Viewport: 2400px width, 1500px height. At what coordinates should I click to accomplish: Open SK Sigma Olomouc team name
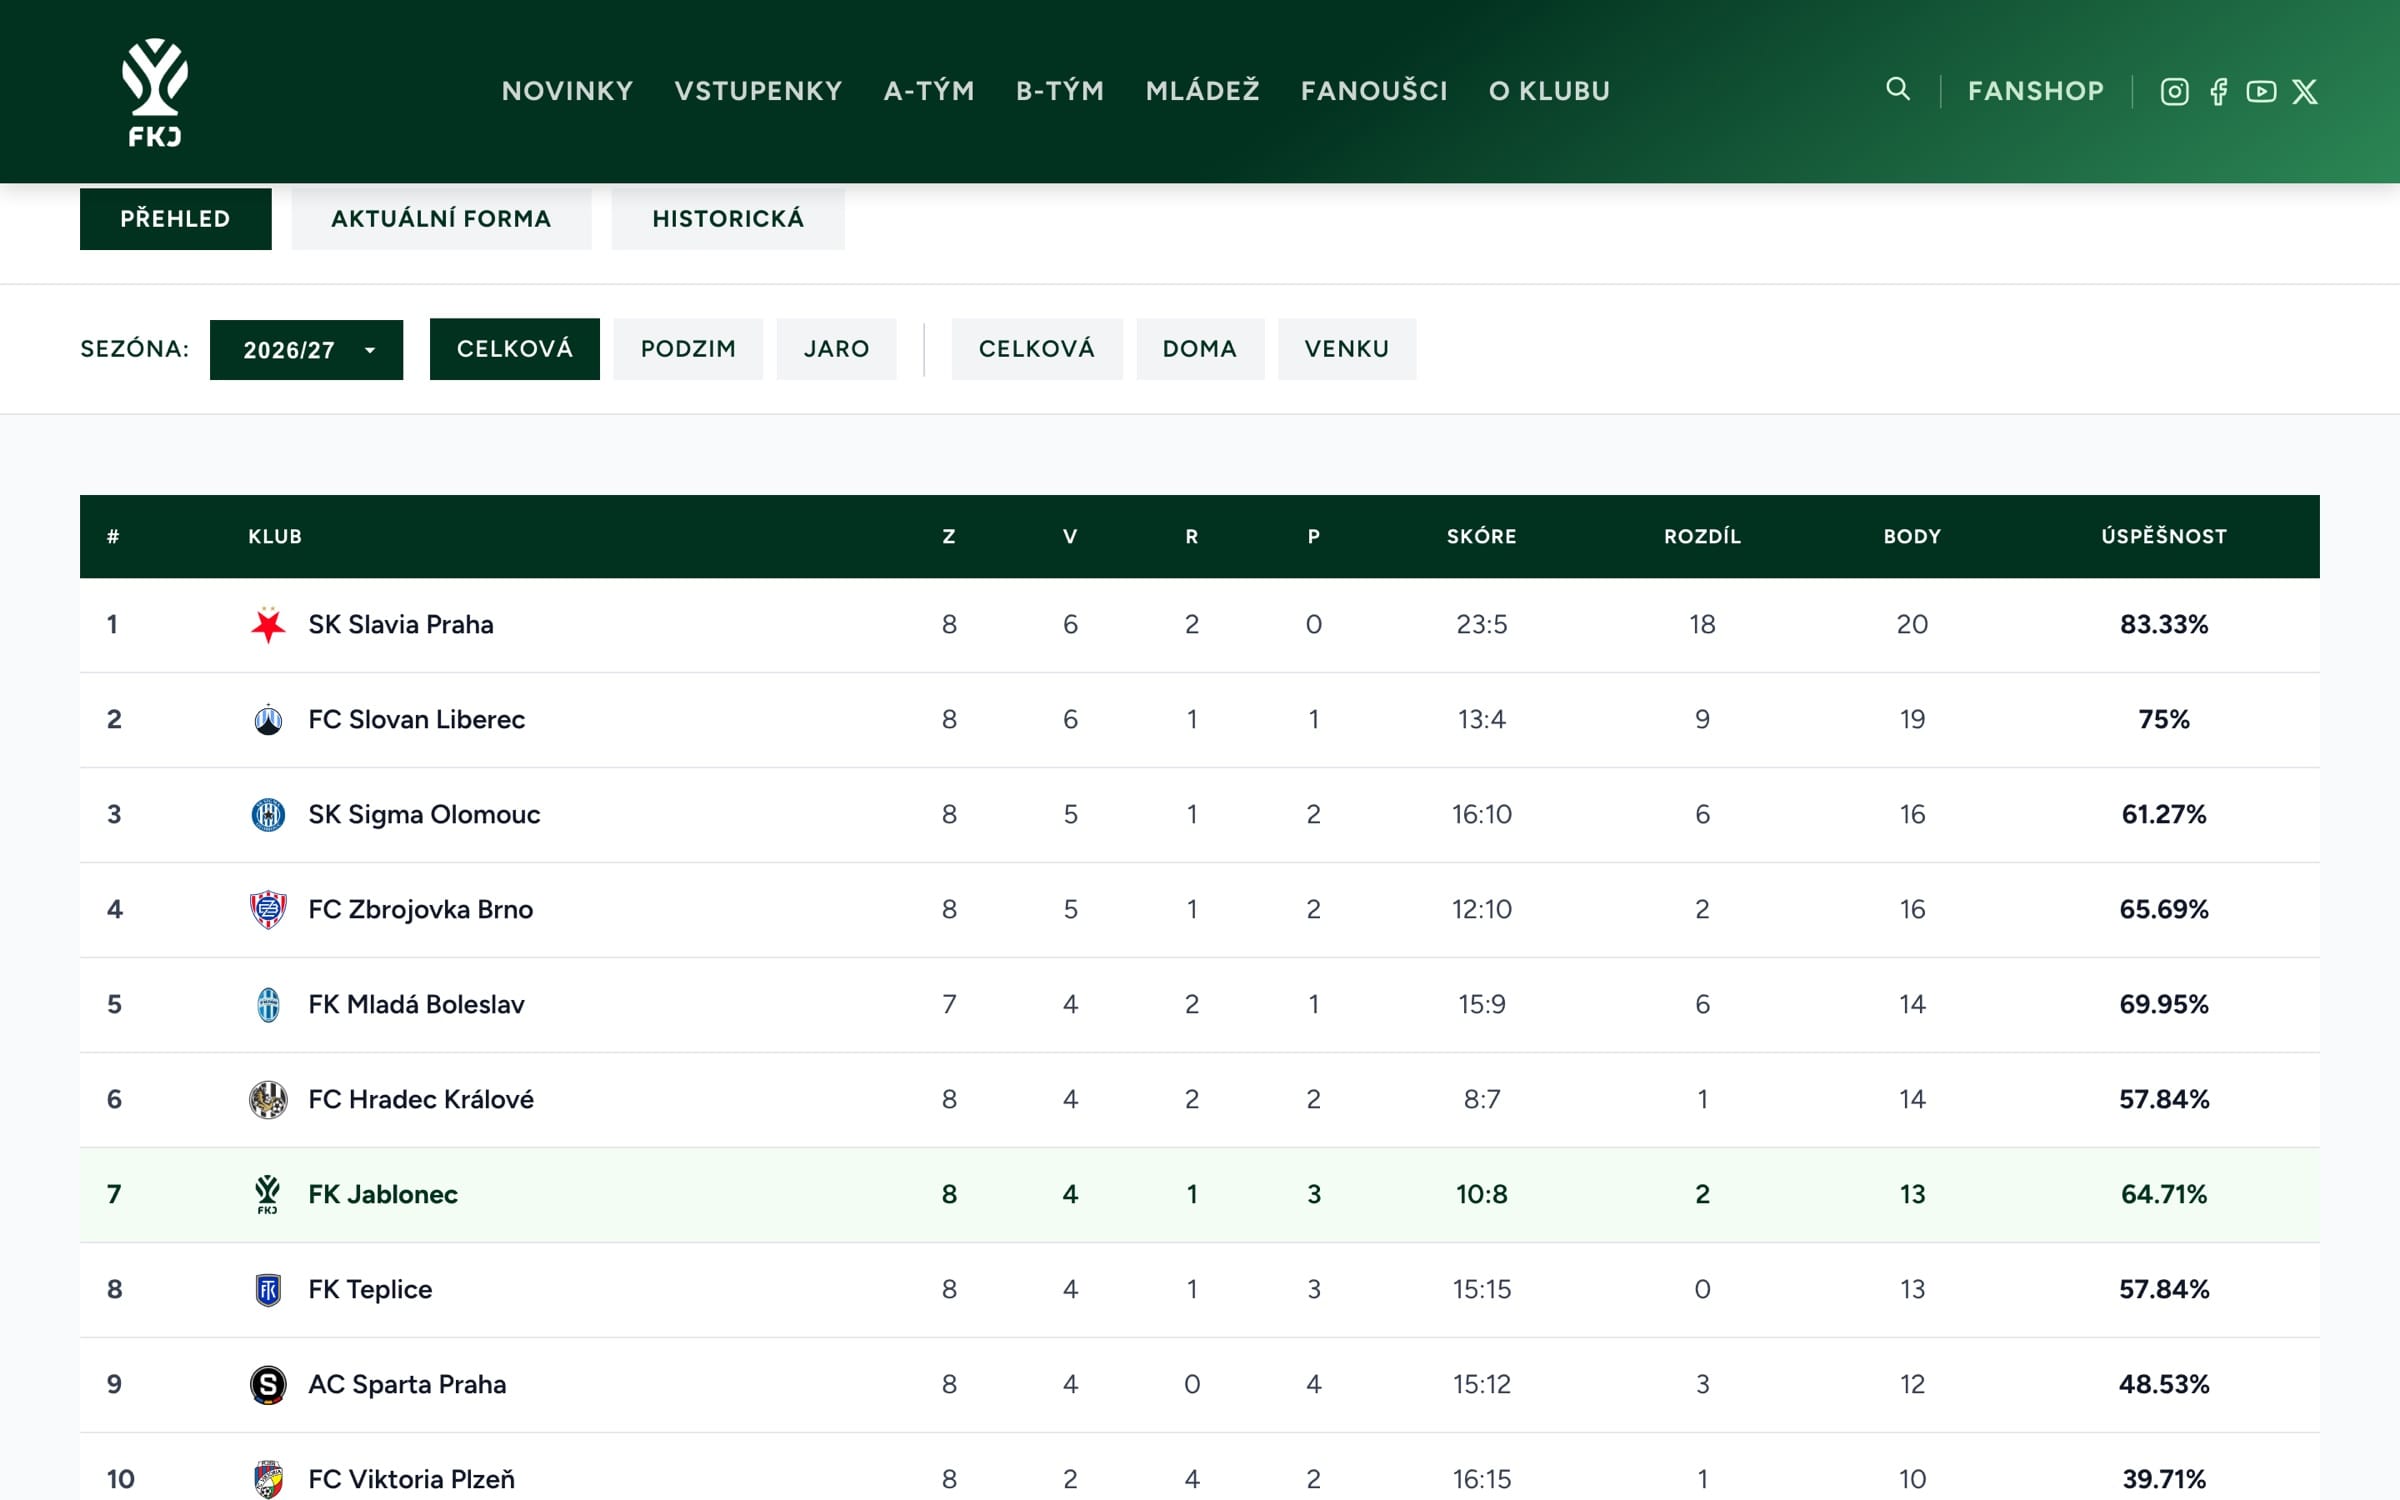point(424,814)
